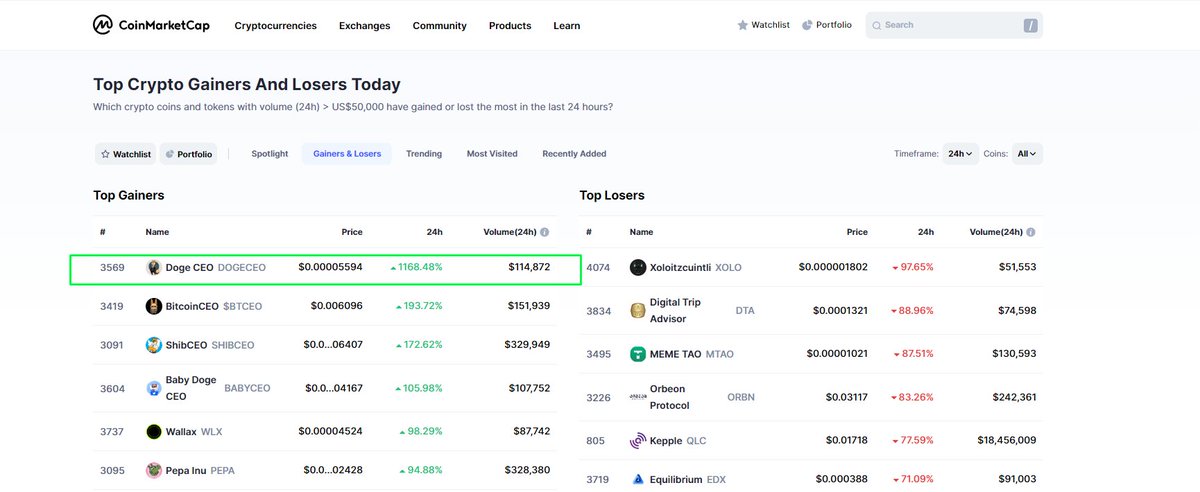Click the Top Losers heading
Image resolution: width=1200 pixels, height=492 pixels.
pyautogui.click(x=612, y=195)
